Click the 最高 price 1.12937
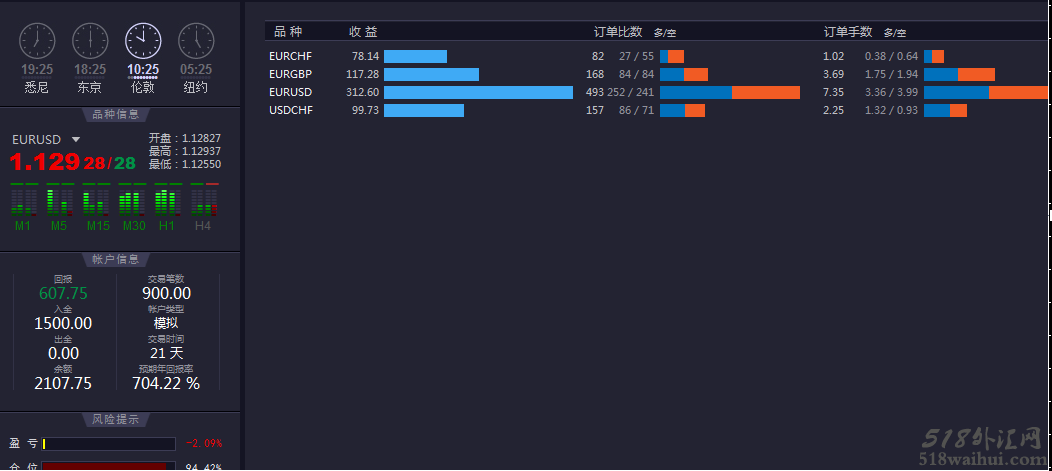 pos(201,151)
